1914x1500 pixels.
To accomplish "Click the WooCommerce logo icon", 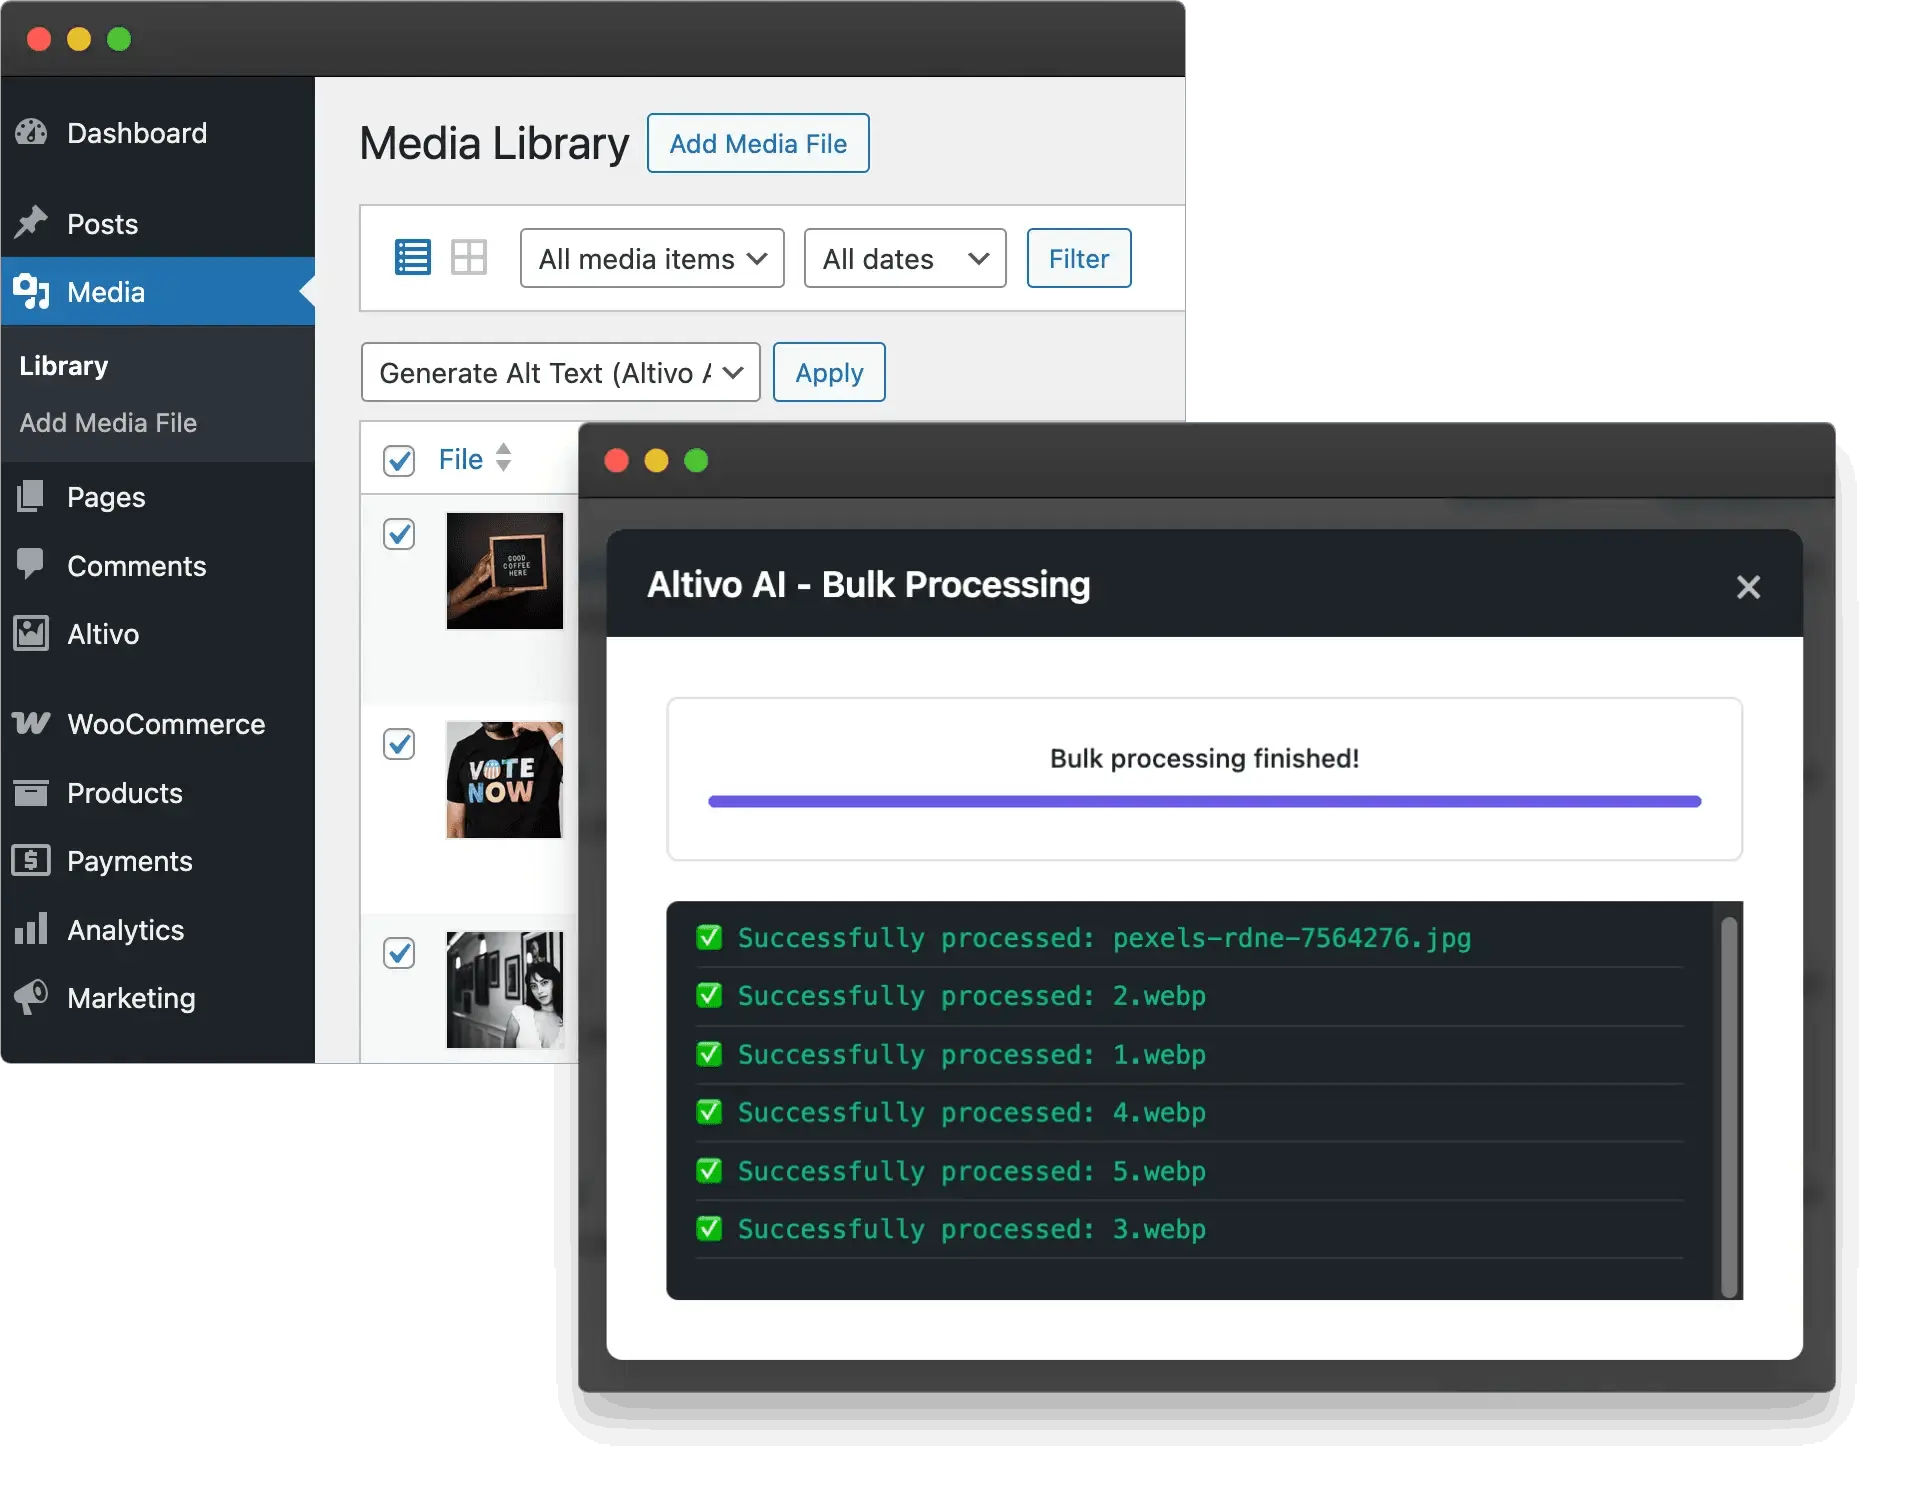I will pyautogui.click(x=31, y=723).
